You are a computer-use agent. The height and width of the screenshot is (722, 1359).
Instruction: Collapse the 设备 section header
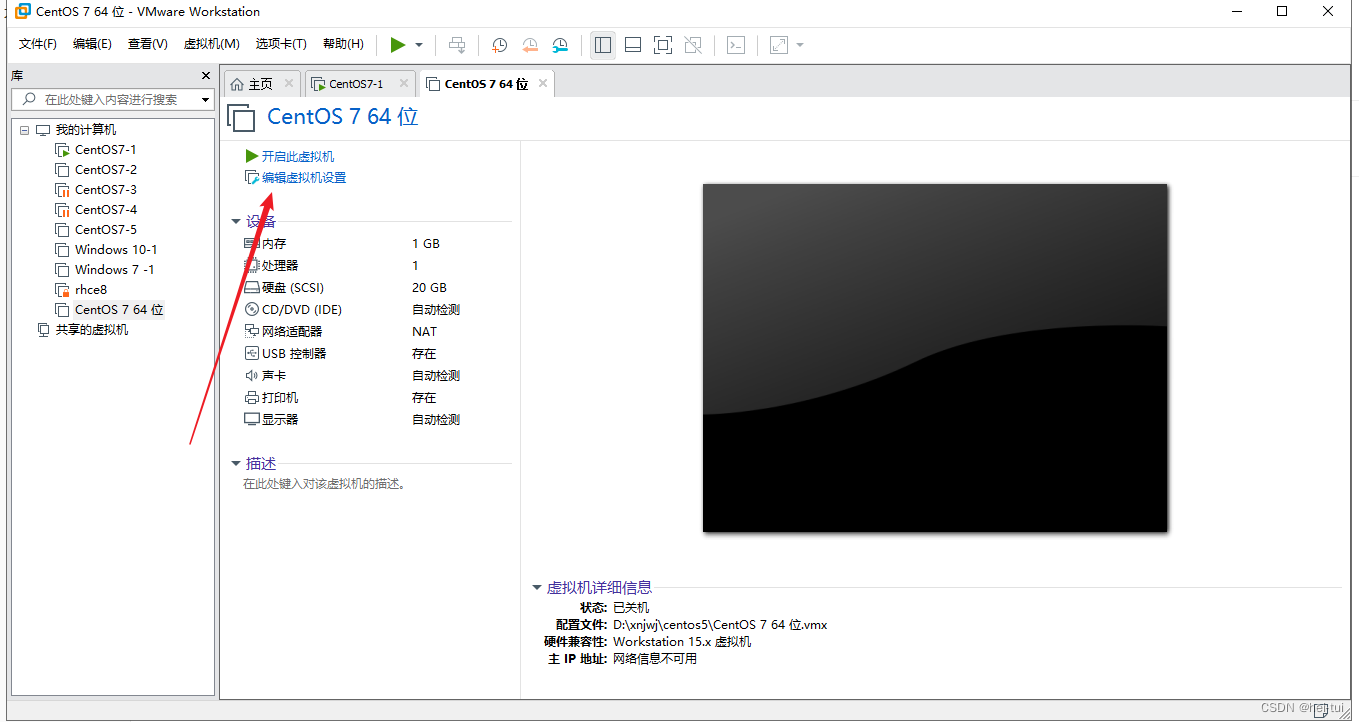coord(236,221)
